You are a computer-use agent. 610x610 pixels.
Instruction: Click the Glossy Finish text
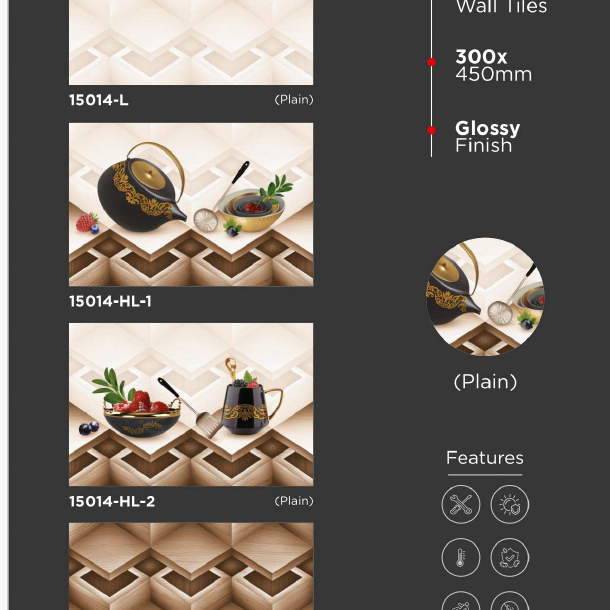click(x=487, y=137)
